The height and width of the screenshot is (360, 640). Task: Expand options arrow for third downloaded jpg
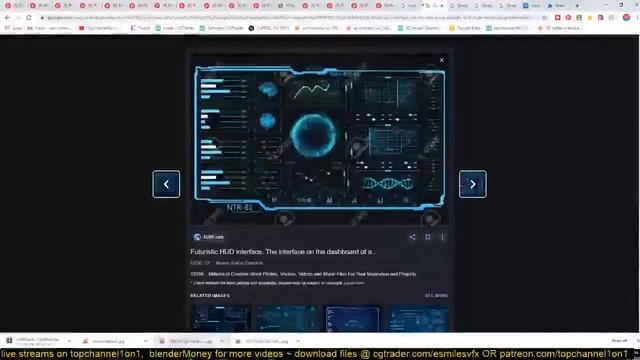(222, 341)
